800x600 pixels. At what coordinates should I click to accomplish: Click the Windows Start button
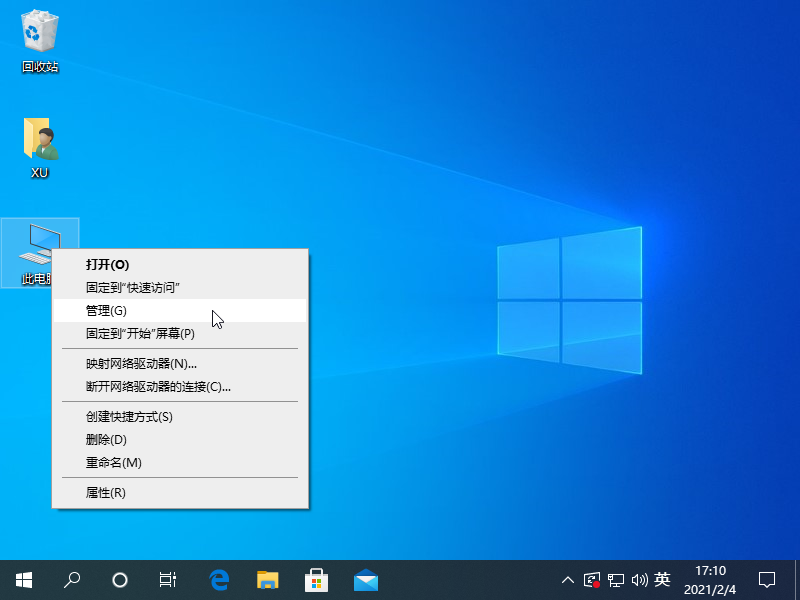point(23,579)
